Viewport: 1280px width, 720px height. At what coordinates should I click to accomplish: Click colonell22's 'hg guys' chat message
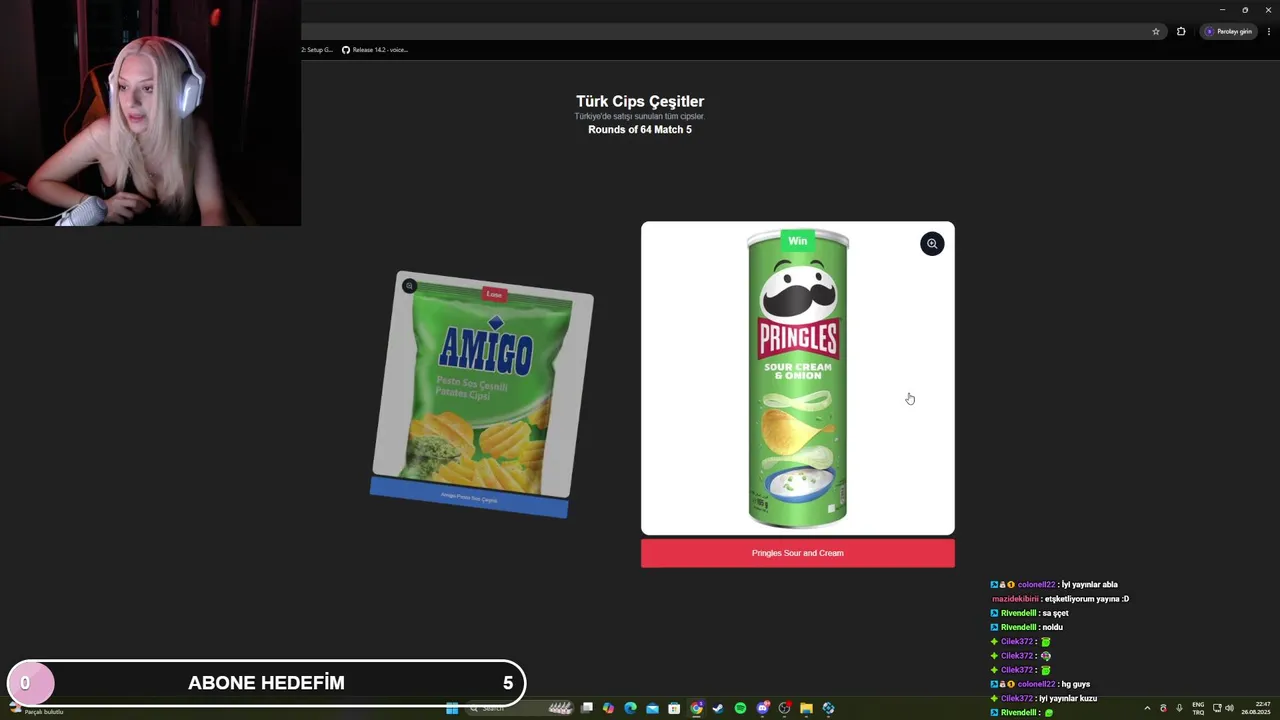point(1040,684)
